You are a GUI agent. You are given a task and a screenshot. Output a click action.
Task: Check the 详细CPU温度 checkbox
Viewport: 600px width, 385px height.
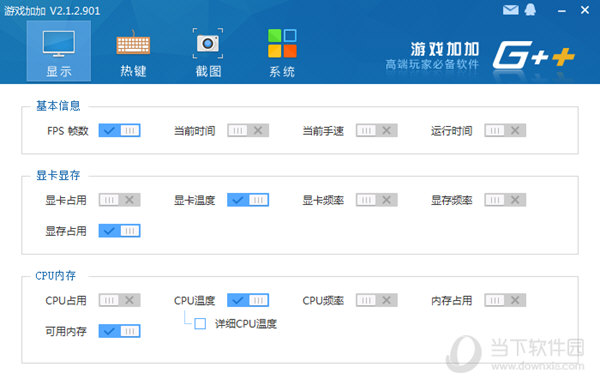[x=200, y=324]
